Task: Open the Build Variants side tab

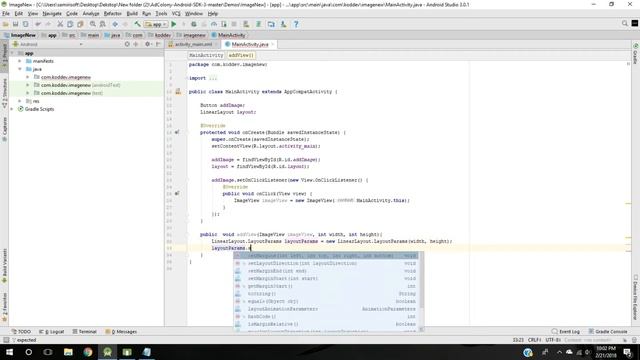Action: (x=4, y=266)
